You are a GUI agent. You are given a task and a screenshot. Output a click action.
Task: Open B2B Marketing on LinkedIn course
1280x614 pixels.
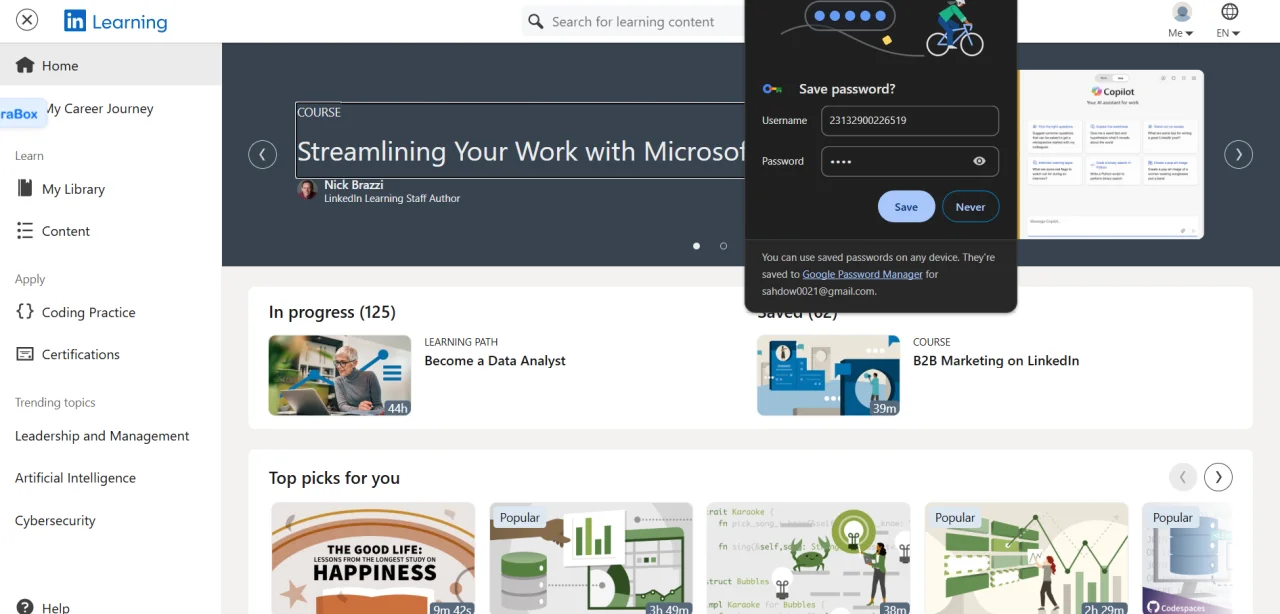click(x=996, y=360)
